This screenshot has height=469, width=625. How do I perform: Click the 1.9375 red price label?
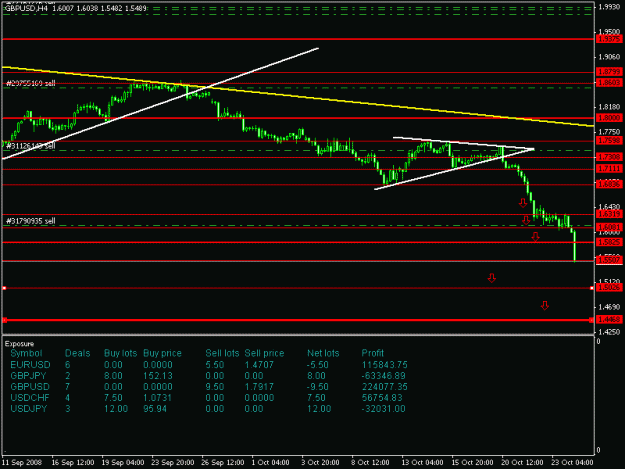[x=610, y=39]
